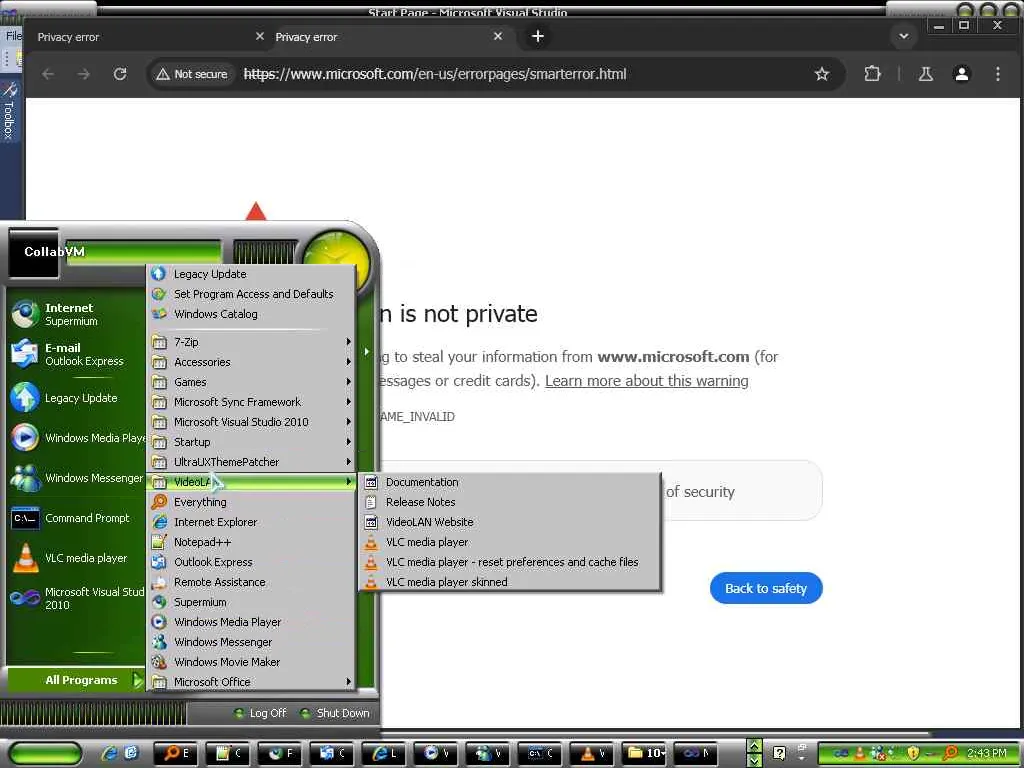The width and height of the screenshot is (1024, 768).
Task: Close the second Privacy error tab
Action: pyautogui.click(x=498, y=36)
